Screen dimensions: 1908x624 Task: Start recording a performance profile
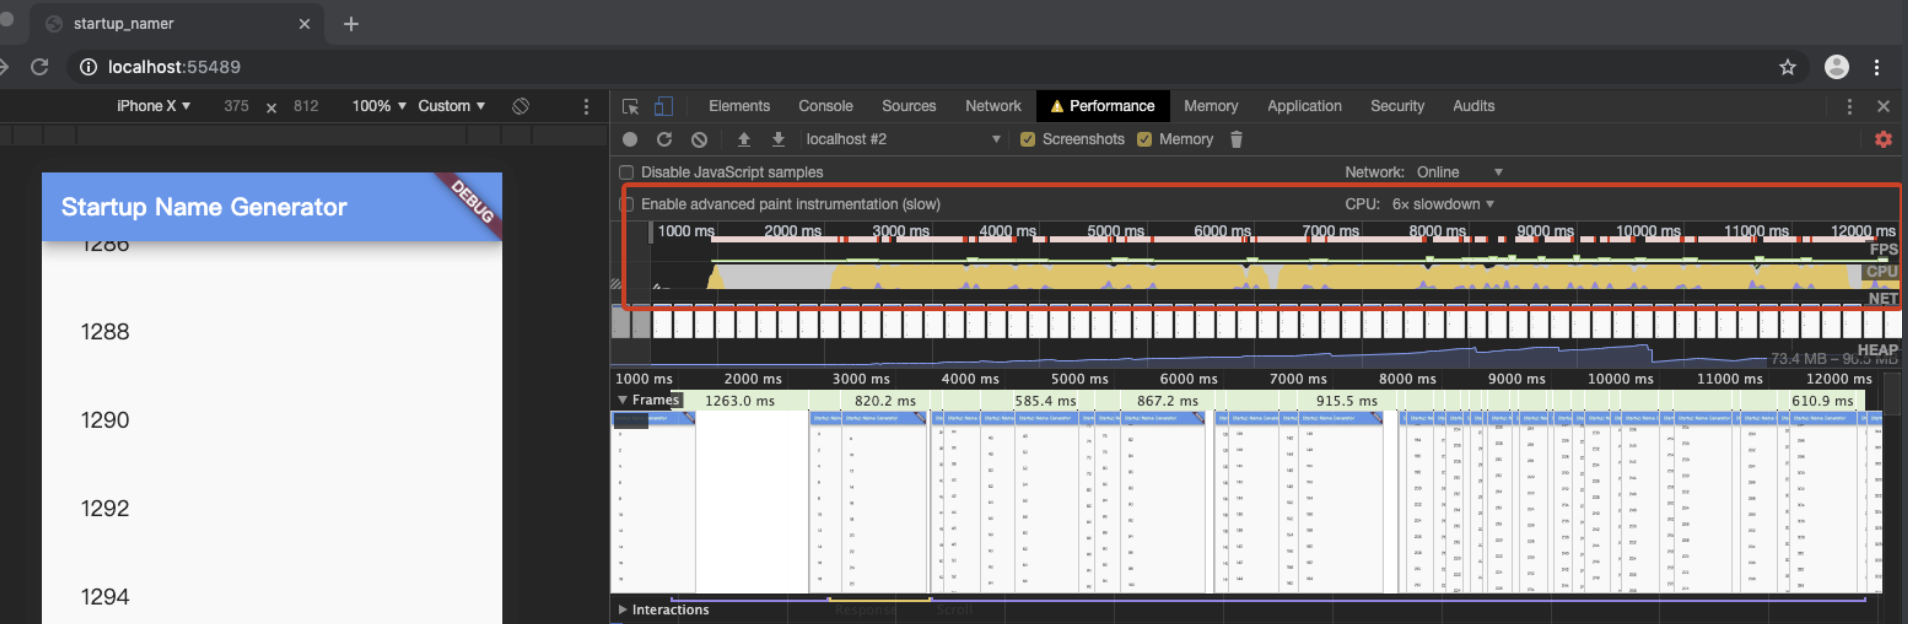tap(629, 139)
